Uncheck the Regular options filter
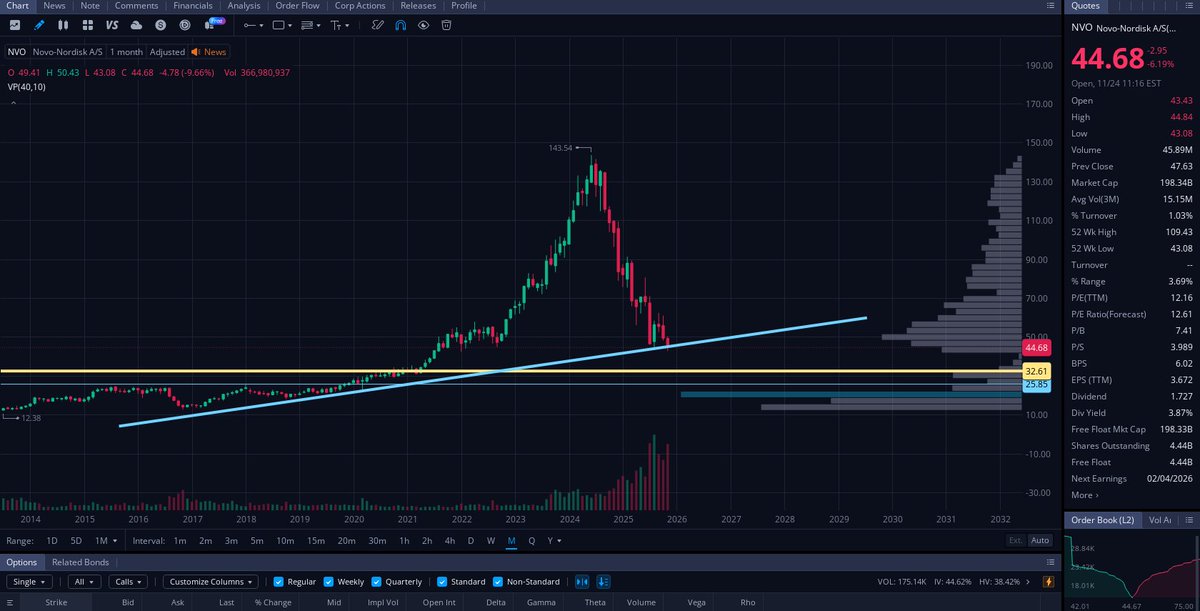 pyautogui.click(x=277, y=581)
